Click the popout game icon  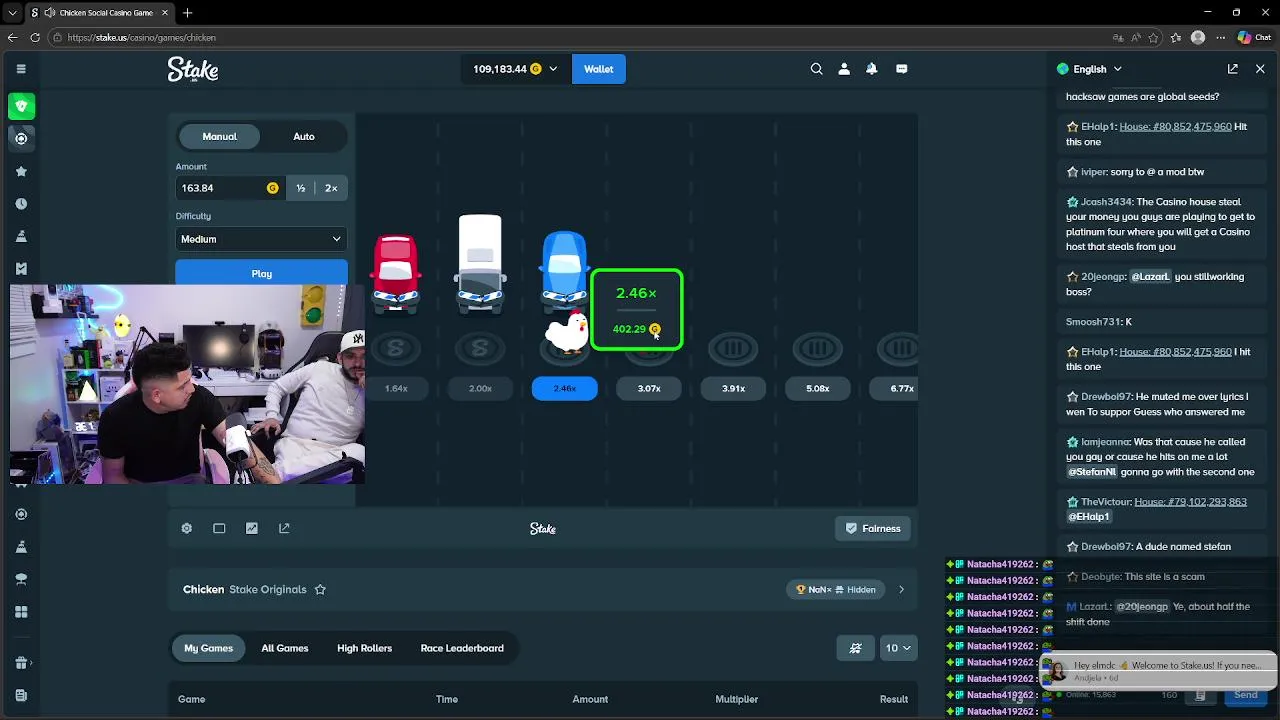(x=284, y=528)
